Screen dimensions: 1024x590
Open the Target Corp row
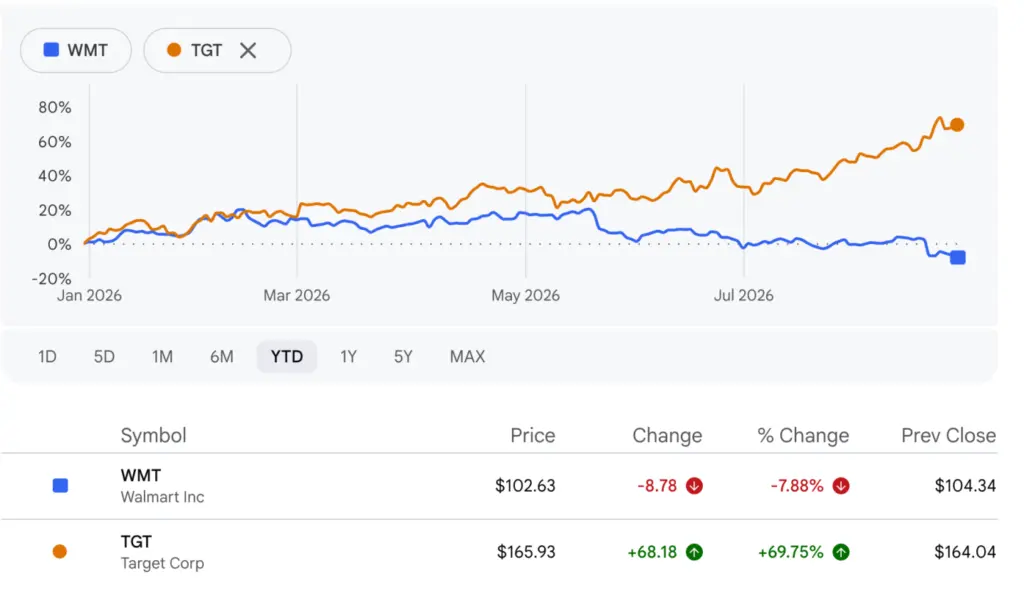point(500,553)
